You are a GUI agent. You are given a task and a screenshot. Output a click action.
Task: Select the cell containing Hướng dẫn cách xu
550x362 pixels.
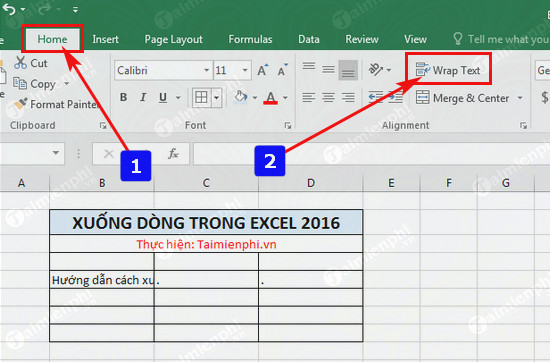(x=102, y=280)
